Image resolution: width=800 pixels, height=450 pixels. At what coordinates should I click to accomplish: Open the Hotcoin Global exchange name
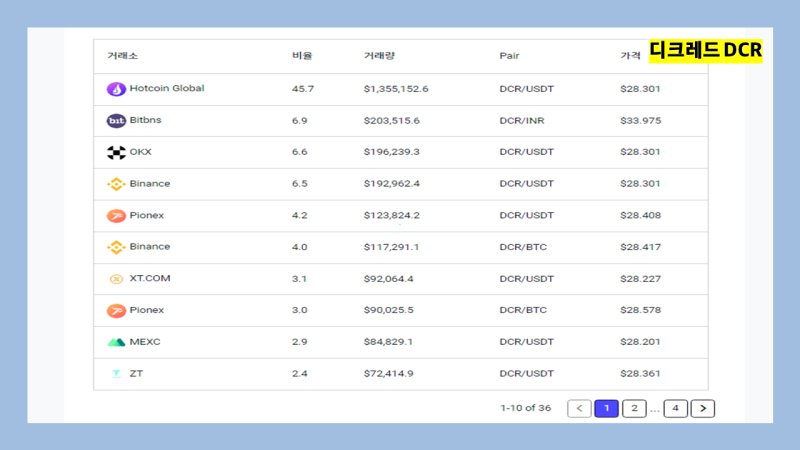tap(167, 88)
